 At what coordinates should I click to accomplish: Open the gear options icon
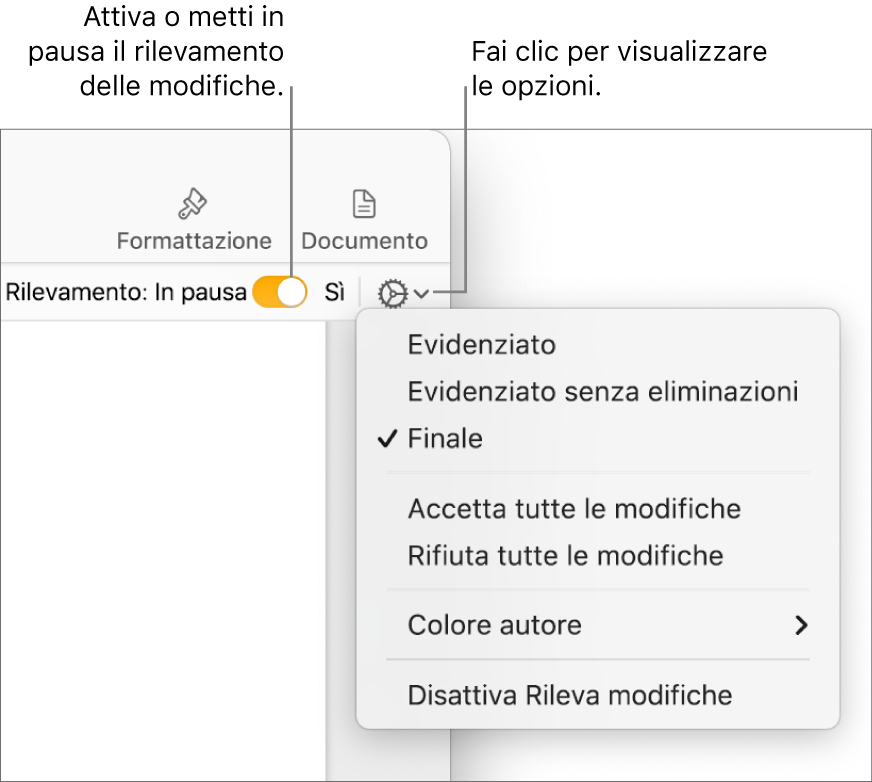point(392,293)
